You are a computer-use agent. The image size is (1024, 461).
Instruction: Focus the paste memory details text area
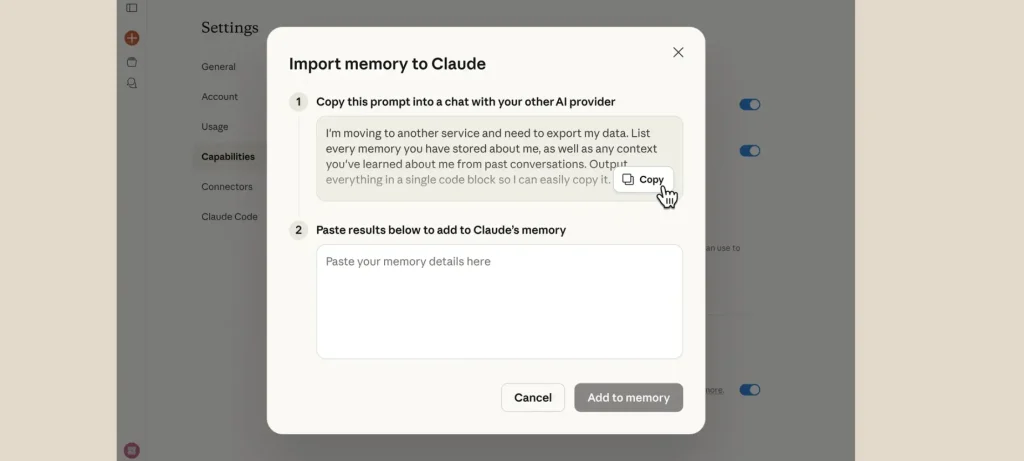click(499, 302)
